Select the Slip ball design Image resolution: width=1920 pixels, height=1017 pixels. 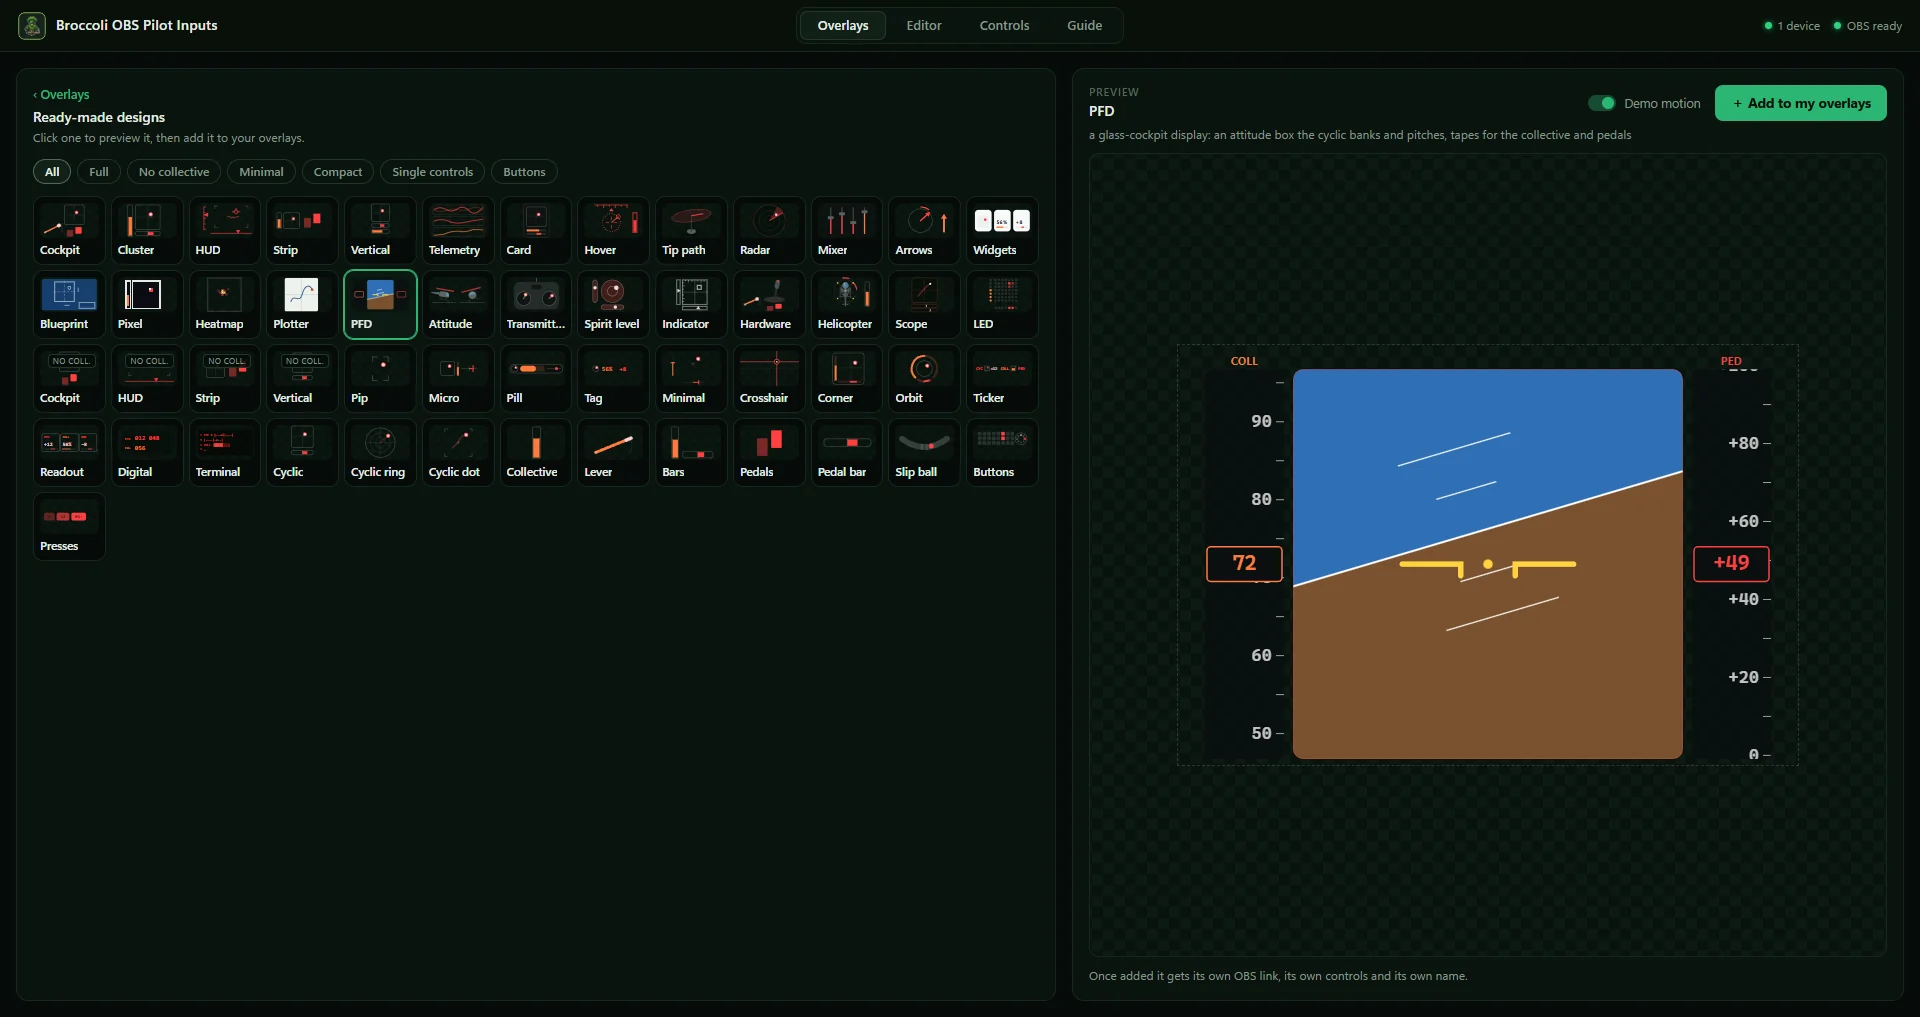point(924,453)
